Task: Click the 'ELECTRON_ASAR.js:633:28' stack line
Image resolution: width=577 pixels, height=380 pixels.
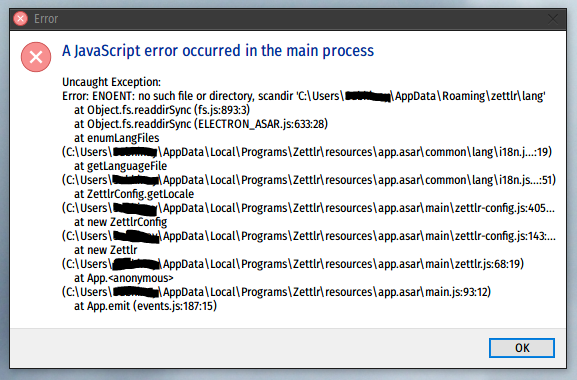Action: [201, 124]
